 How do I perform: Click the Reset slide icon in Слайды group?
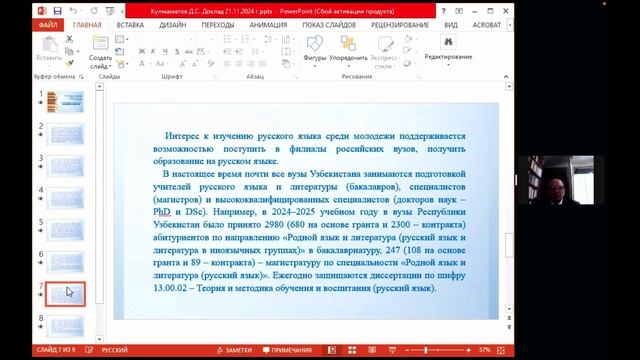click(x=120, y=51)
